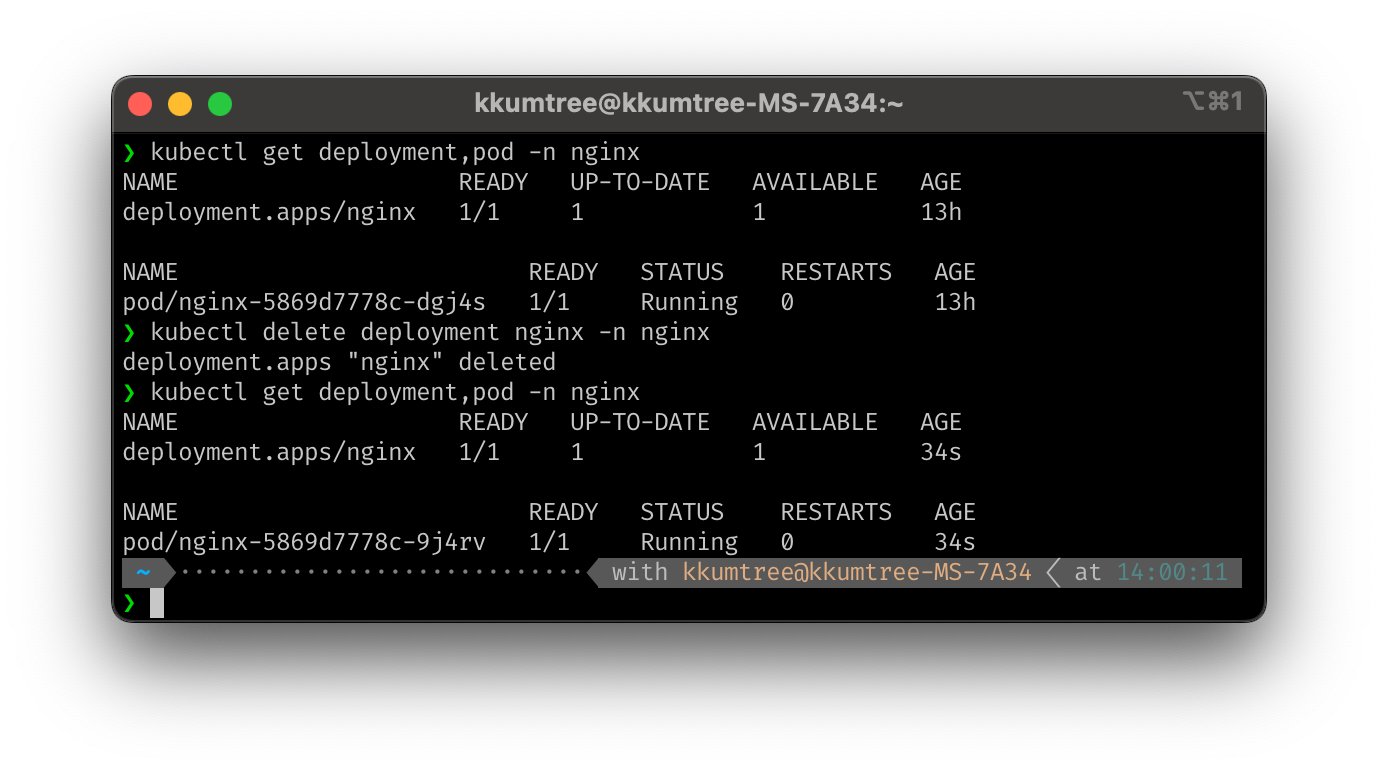Click the ⌥⌘1 shortcut indicator in title bar

pyautogui.click(x=1212, y=101)
